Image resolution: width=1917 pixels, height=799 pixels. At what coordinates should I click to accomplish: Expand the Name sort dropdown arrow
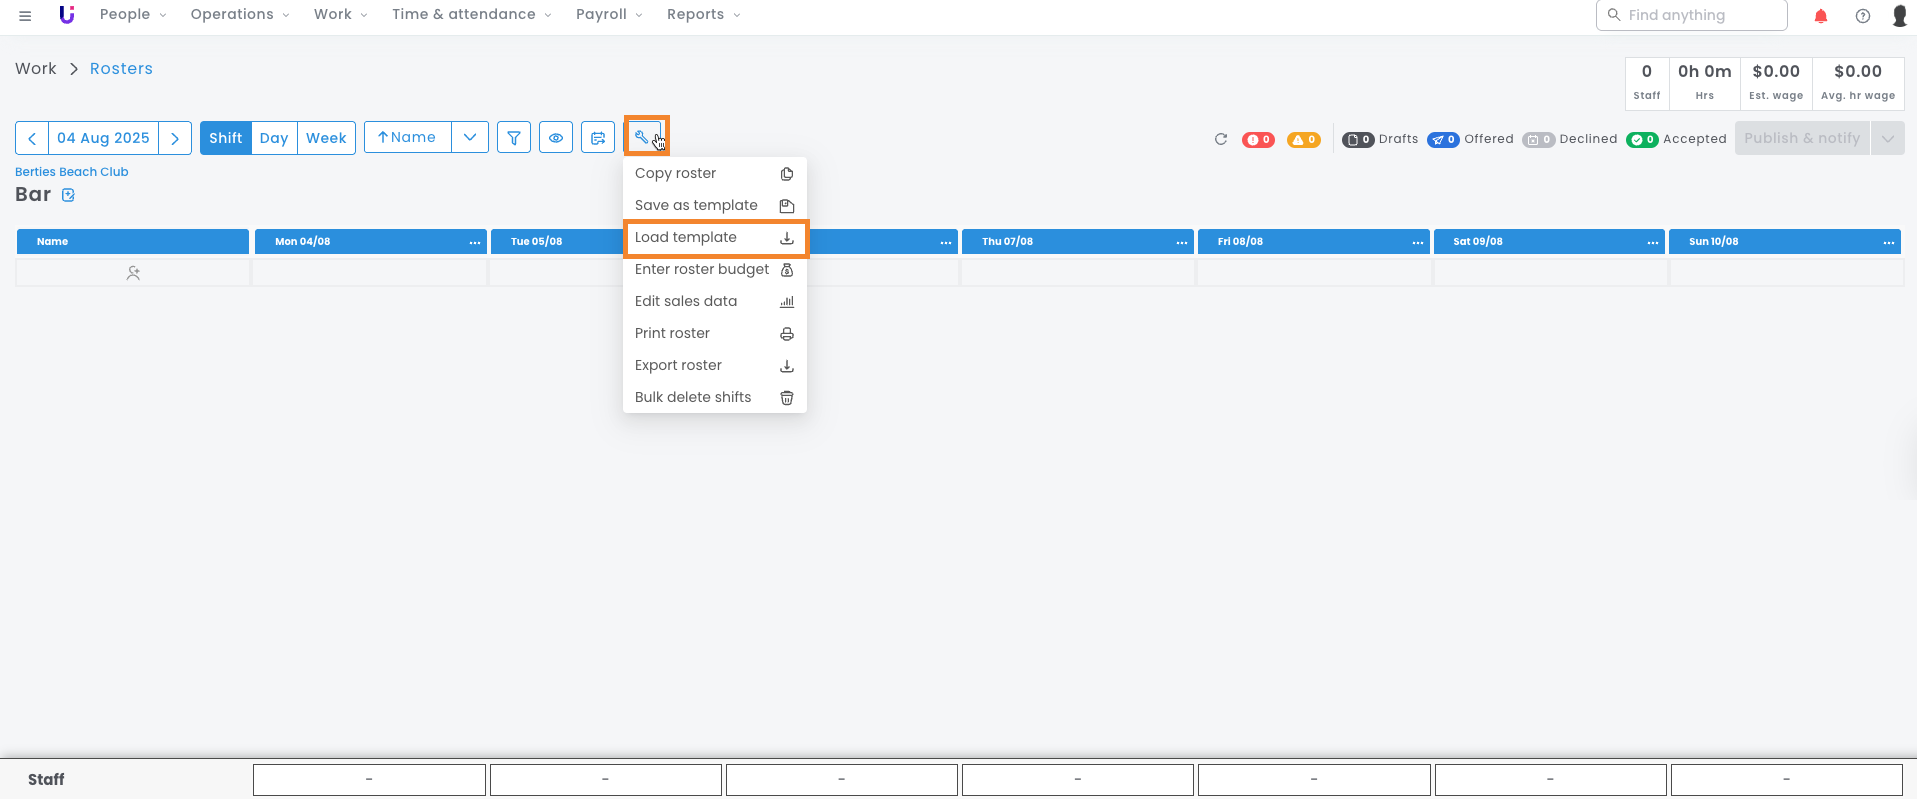(x=470, y=137)
